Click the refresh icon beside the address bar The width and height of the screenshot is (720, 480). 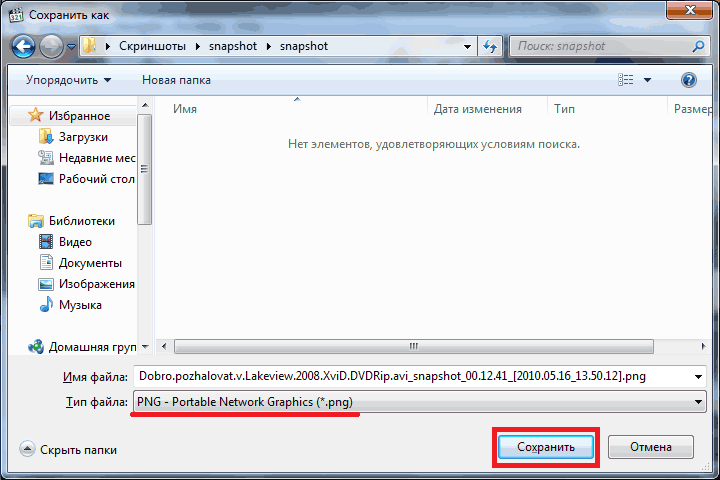click(x=490, y=46)
